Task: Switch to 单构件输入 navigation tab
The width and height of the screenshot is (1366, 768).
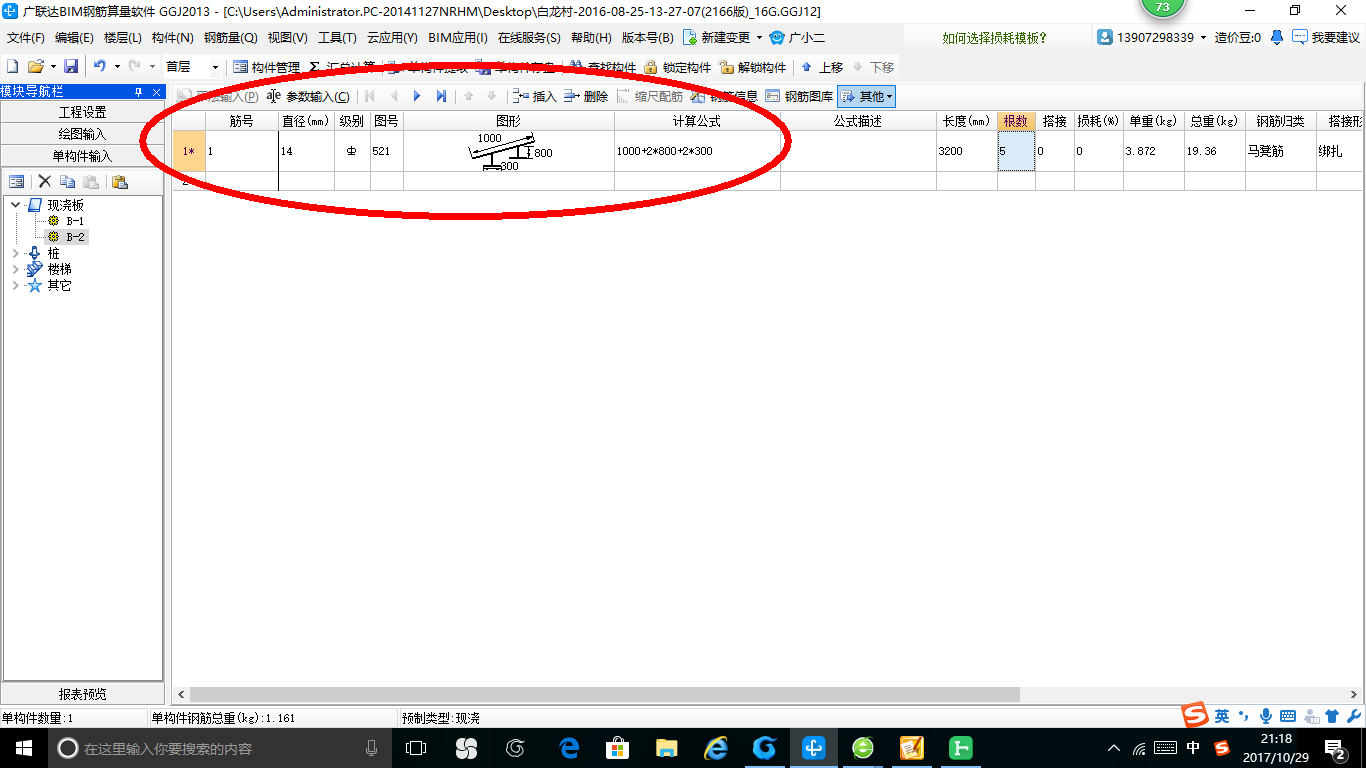Action: [x=82, y=156]
